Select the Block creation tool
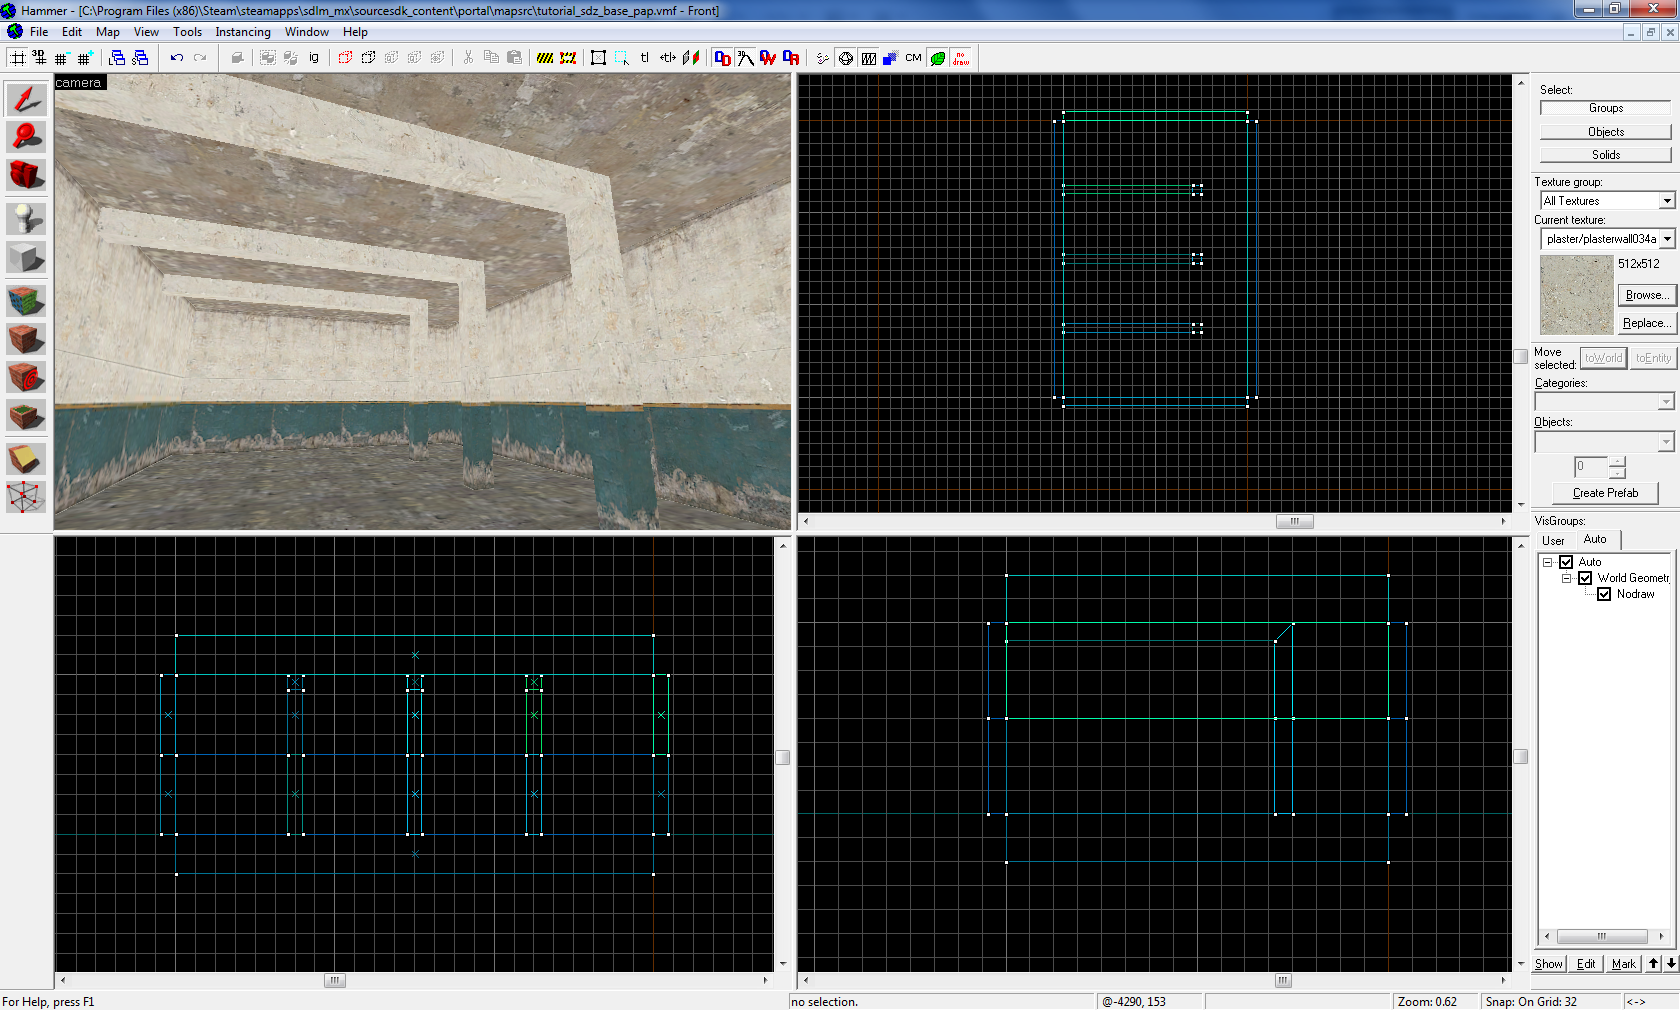This screenshot has width=1680, height=1010. coord(26,258)
